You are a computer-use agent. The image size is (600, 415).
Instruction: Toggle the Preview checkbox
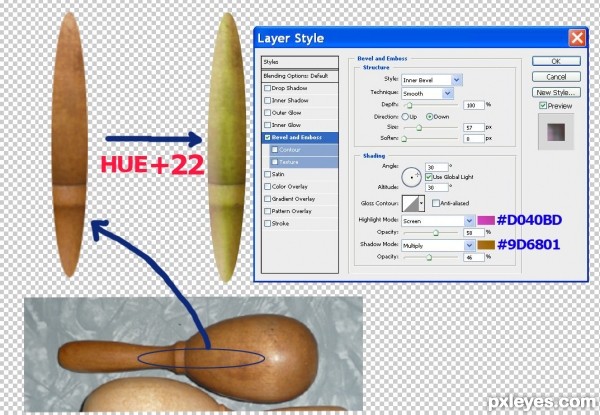click(x=543, y=106)
